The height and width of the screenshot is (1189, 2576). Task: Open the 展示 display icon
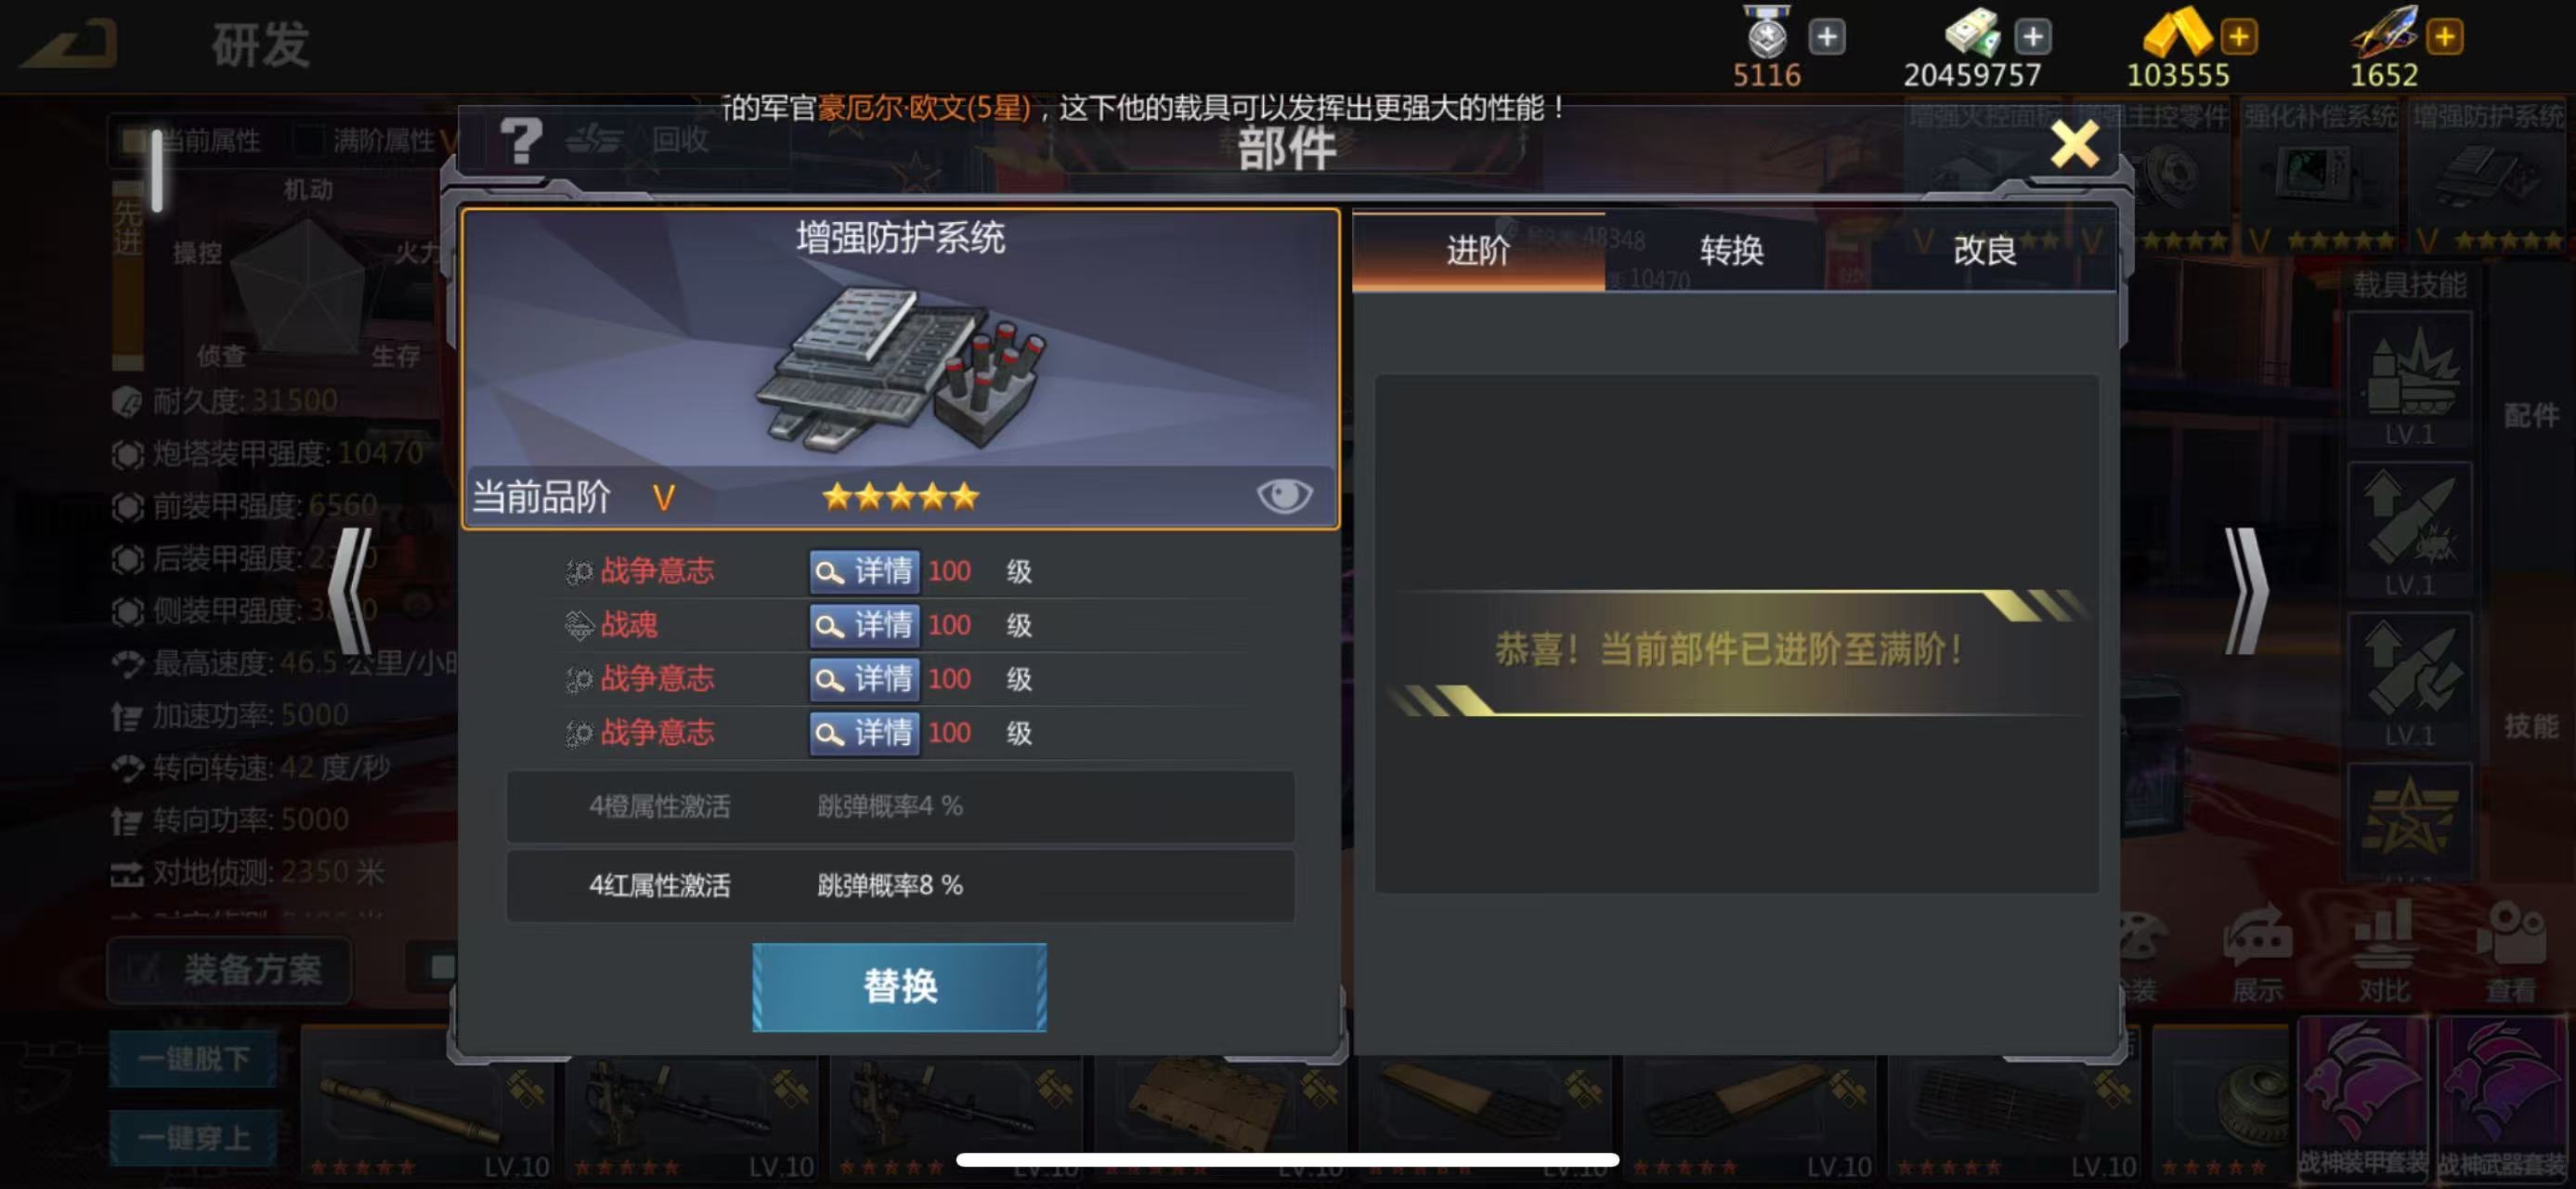click(2257, 954)
